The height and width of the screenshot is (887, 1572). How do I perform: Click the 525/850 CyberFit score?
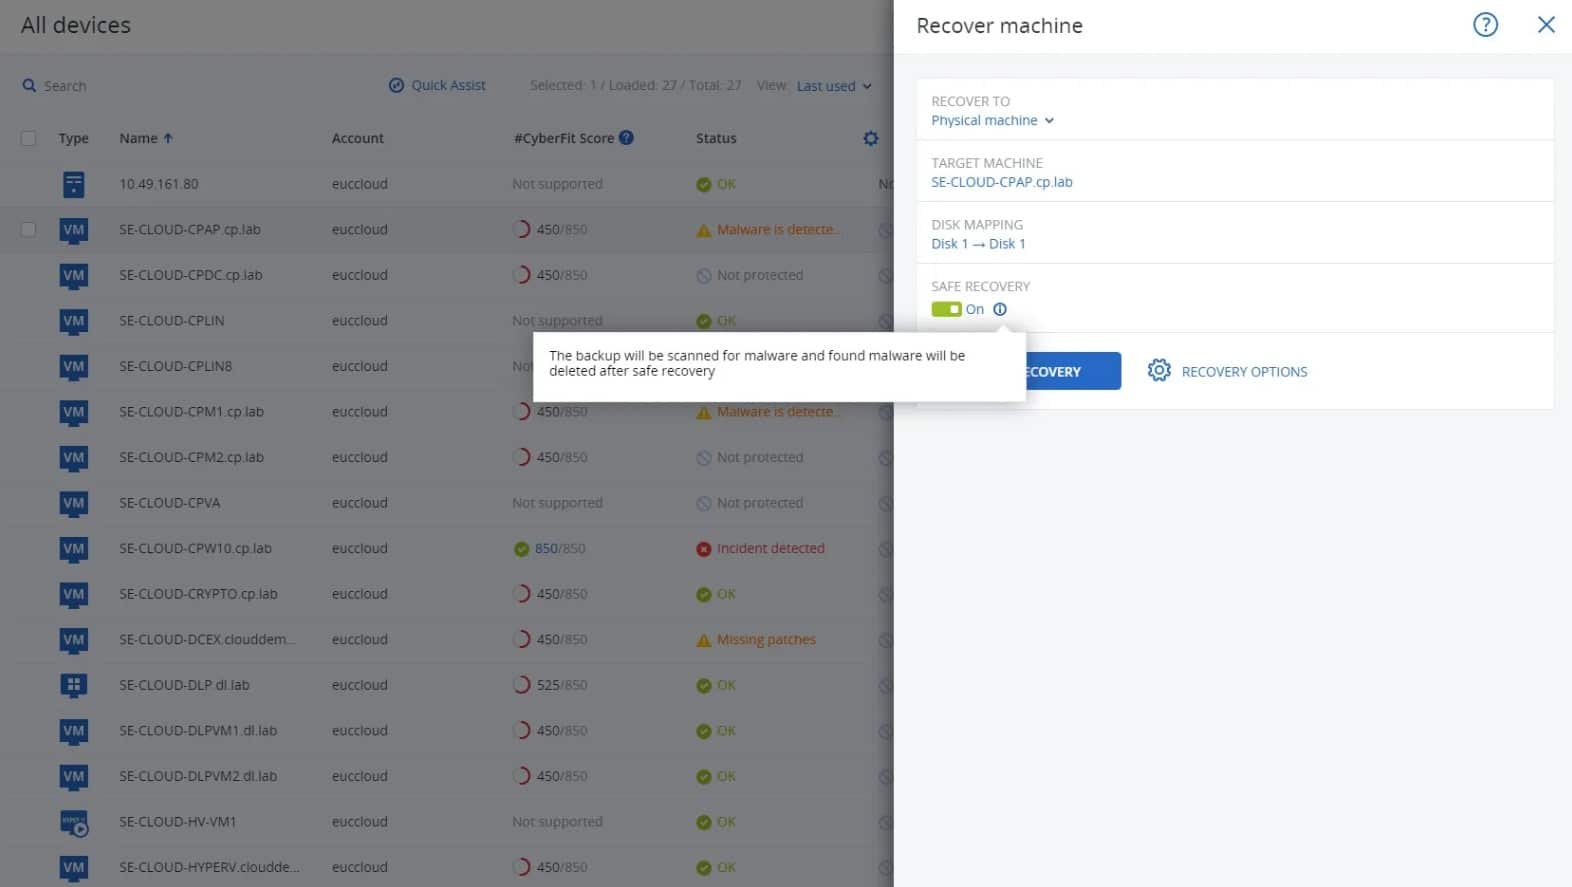point(550,685)
